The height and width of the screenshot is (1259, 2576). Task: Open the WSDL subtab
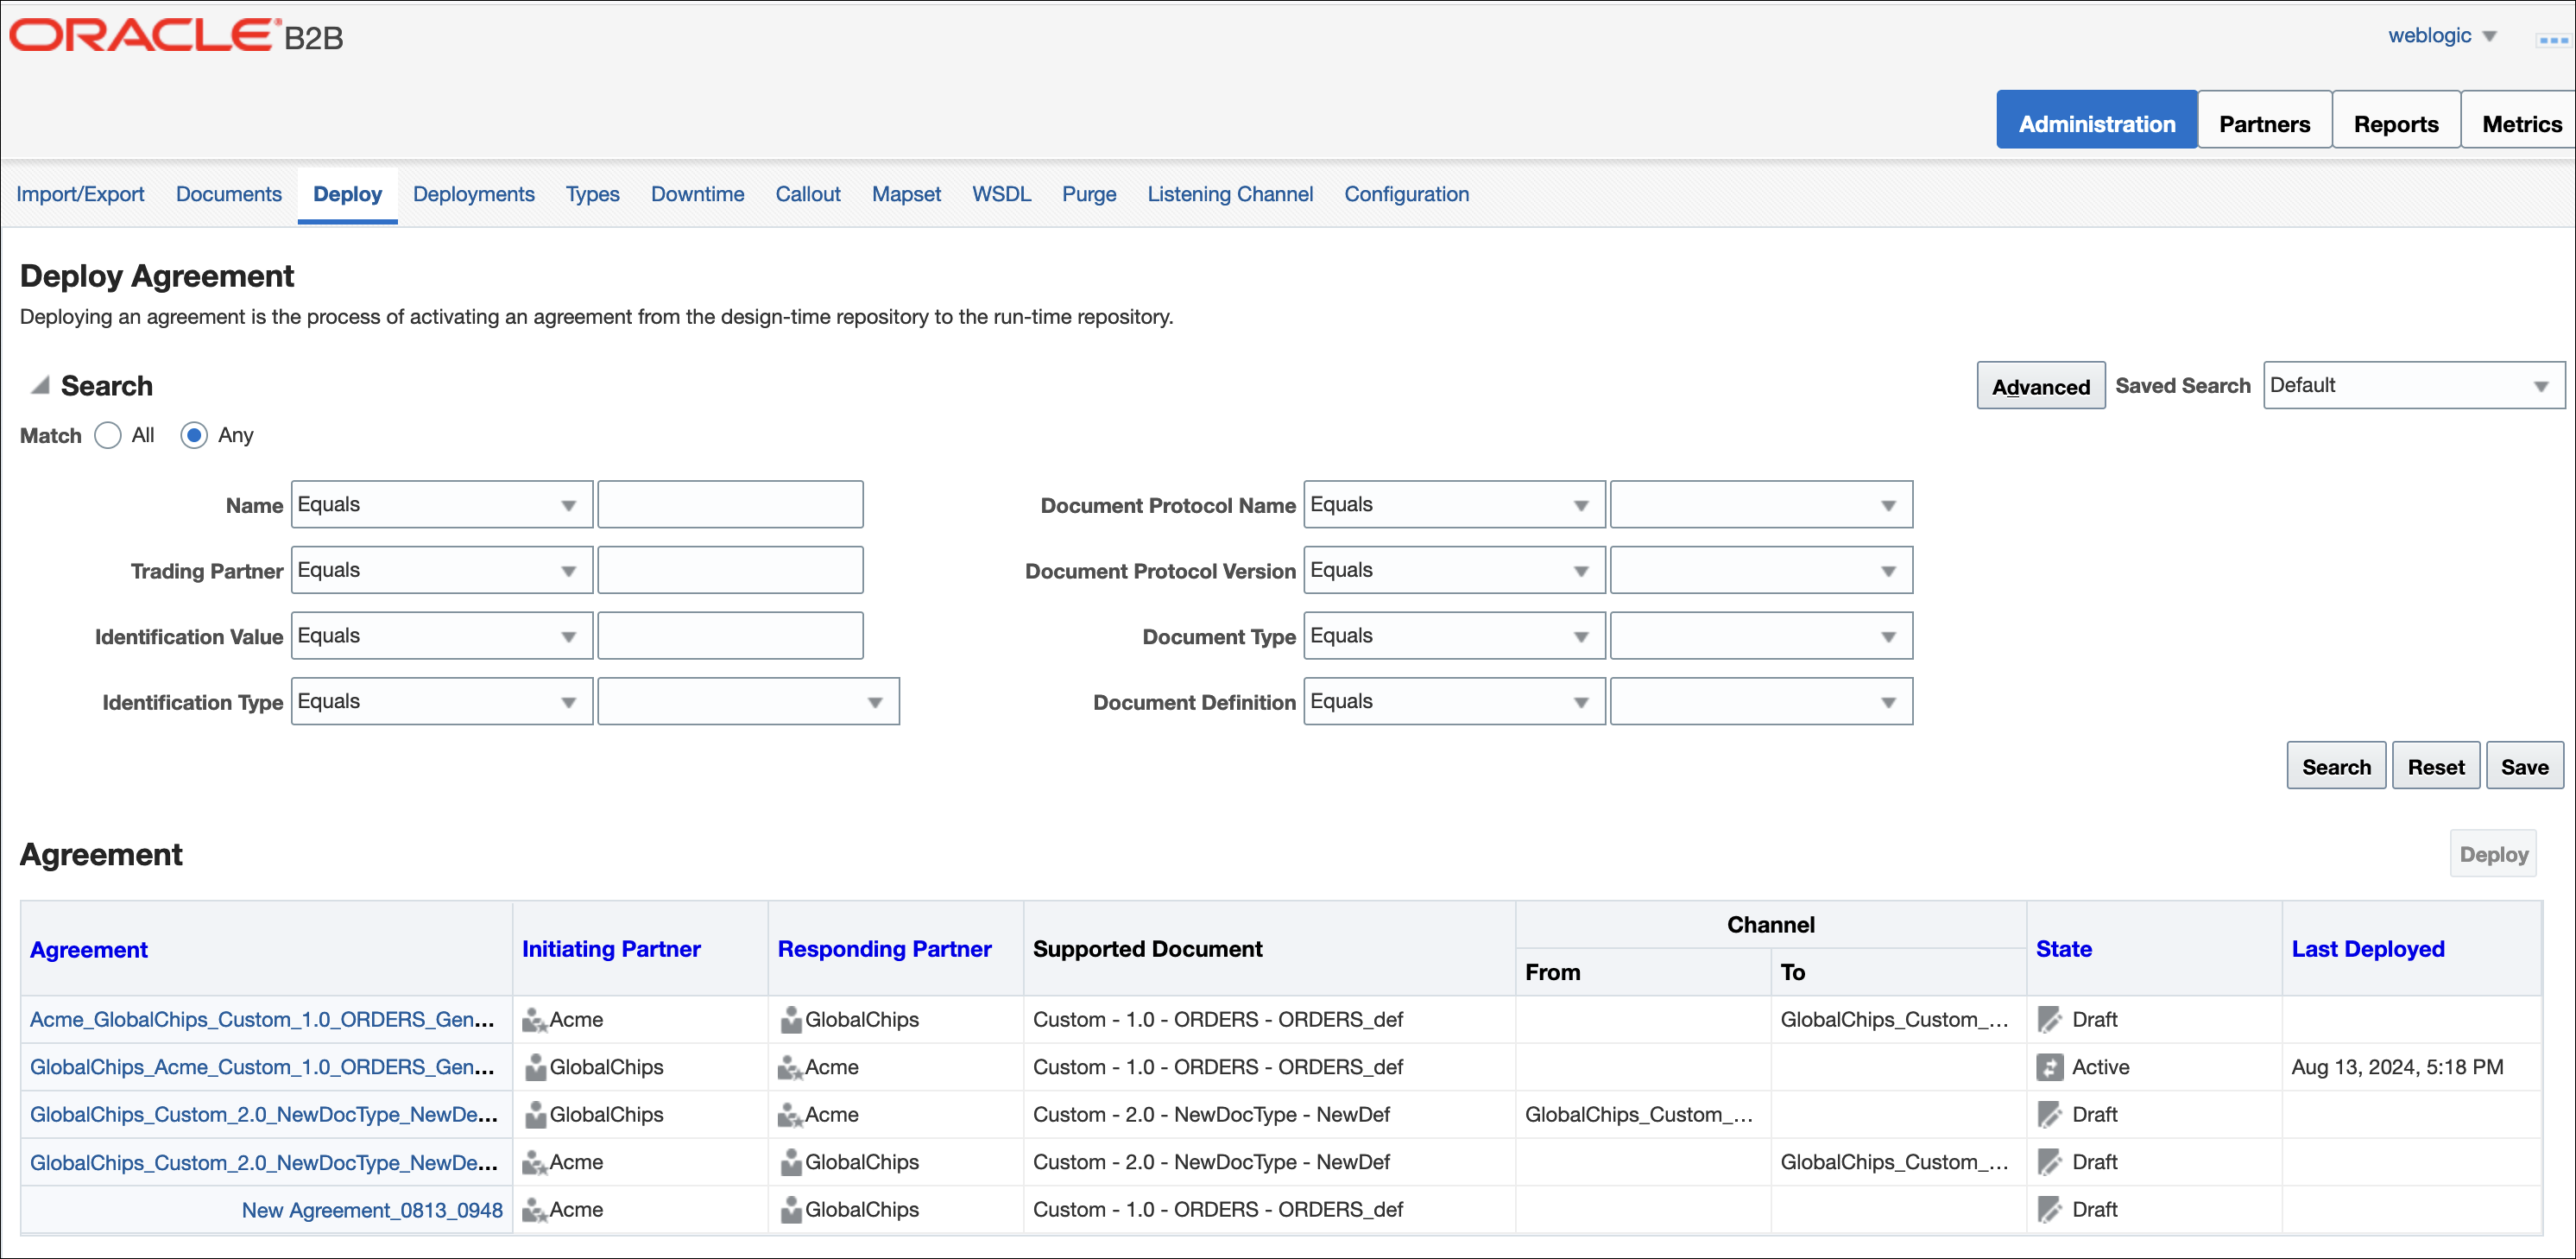[x=1001, y=194]
